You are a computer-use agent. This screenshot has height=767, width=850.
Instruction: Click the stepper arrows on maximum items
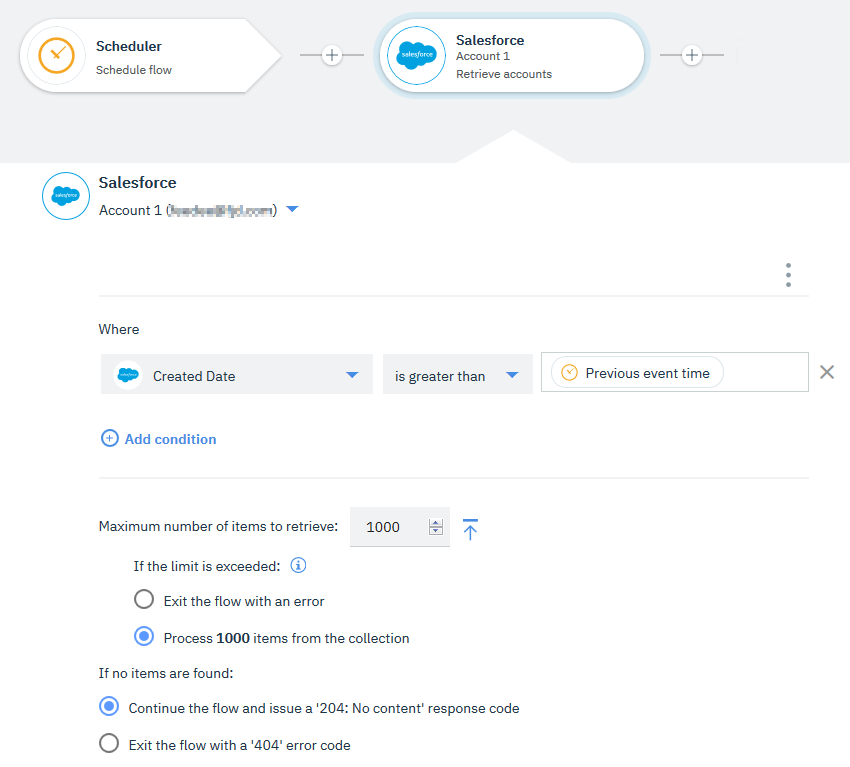tap(436, 527)
